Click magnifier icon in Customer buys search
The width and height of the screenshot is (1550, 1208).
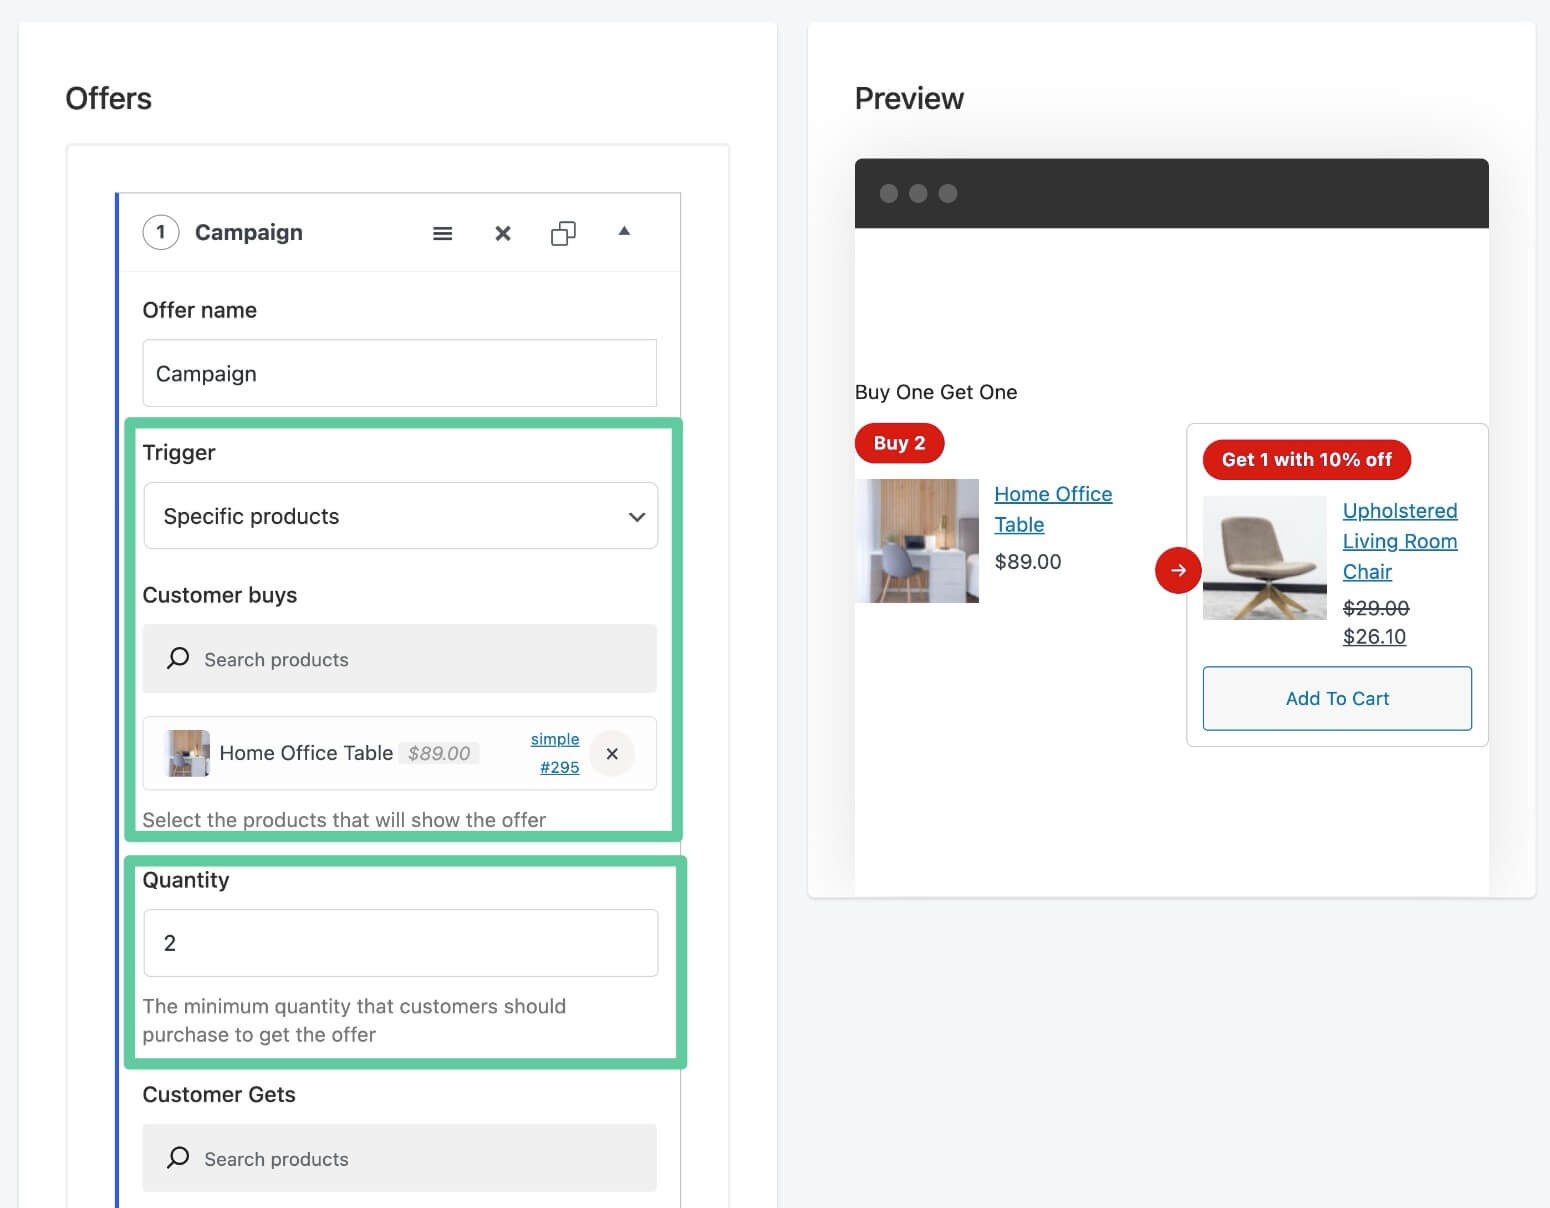178,658
